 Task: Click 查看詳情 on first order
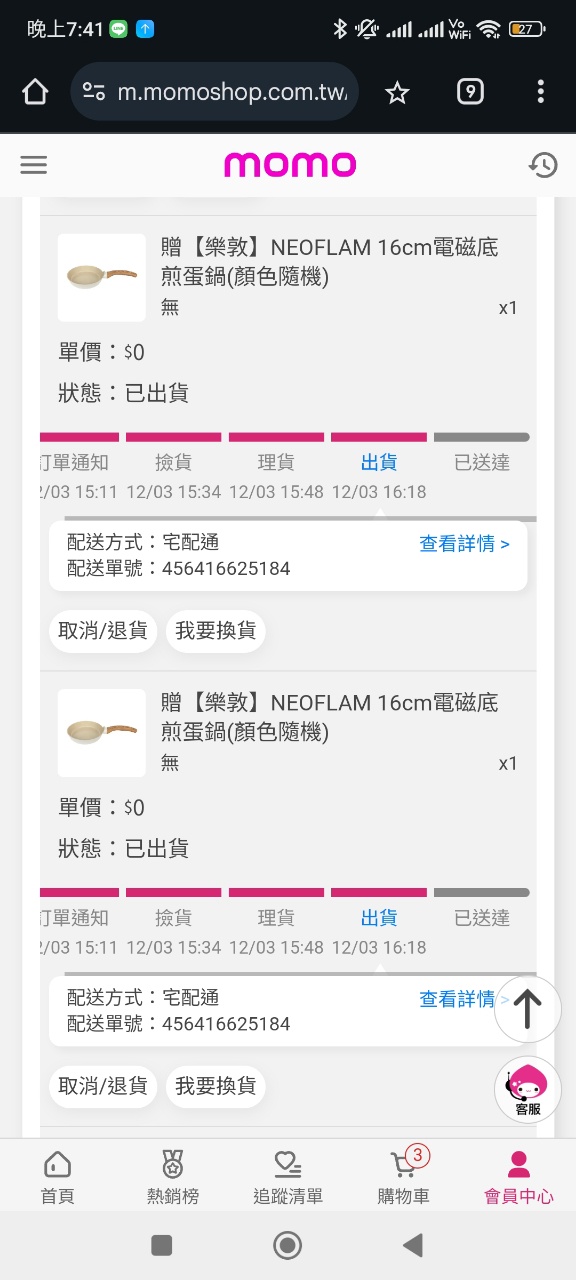pos(464,544)
